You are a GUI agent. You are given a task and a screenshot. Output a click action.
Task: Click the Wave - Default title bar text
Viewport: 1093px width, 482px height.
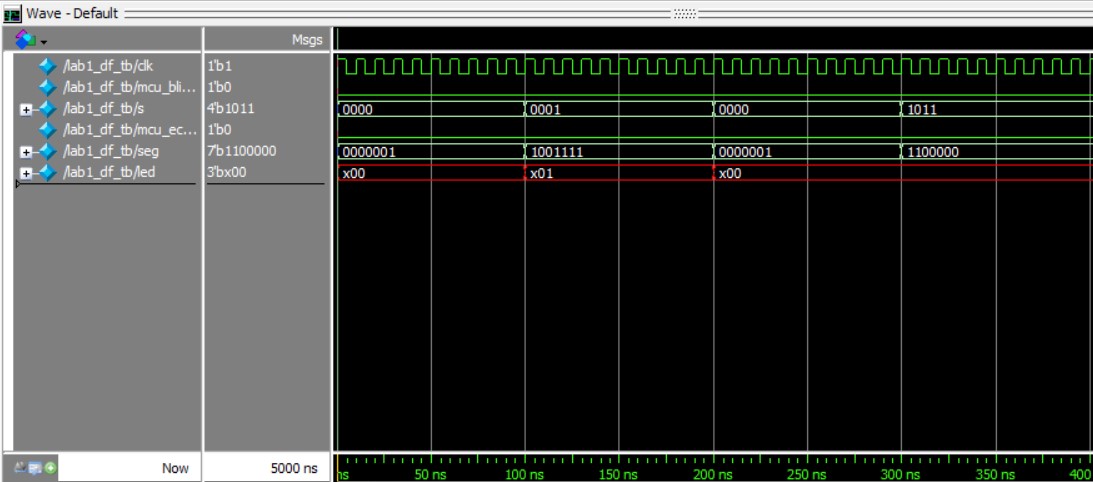click(x=72, y=13)
